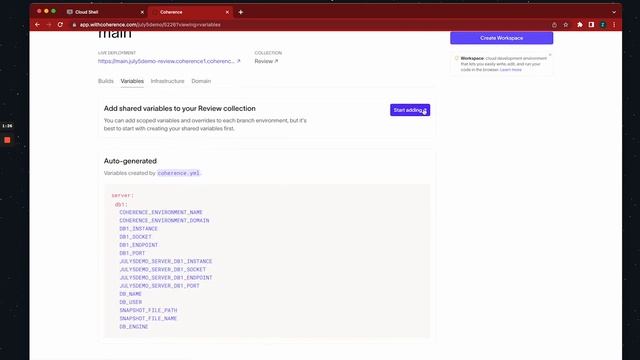Select the Coherence browser tab
This screenshot has height=360, width=640.
pos(190,12)
